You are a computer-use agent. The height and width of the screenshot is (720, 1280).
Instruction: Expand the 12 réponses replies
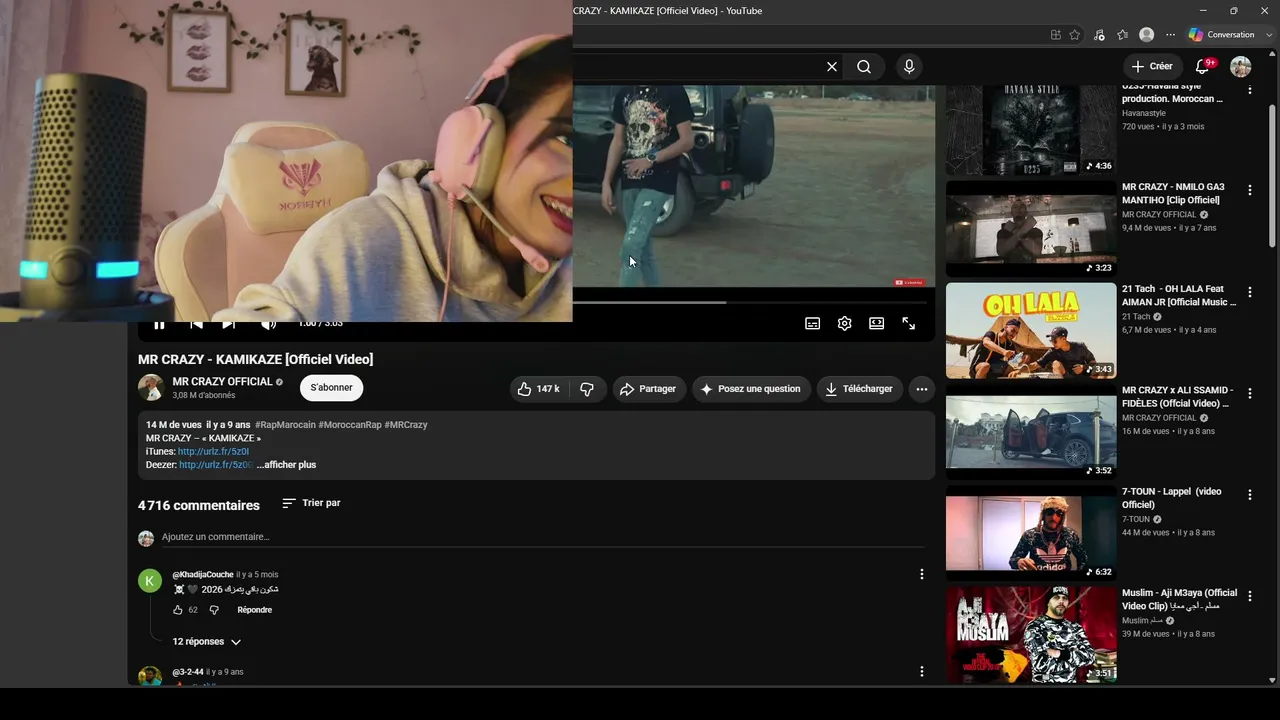point(207,642)
